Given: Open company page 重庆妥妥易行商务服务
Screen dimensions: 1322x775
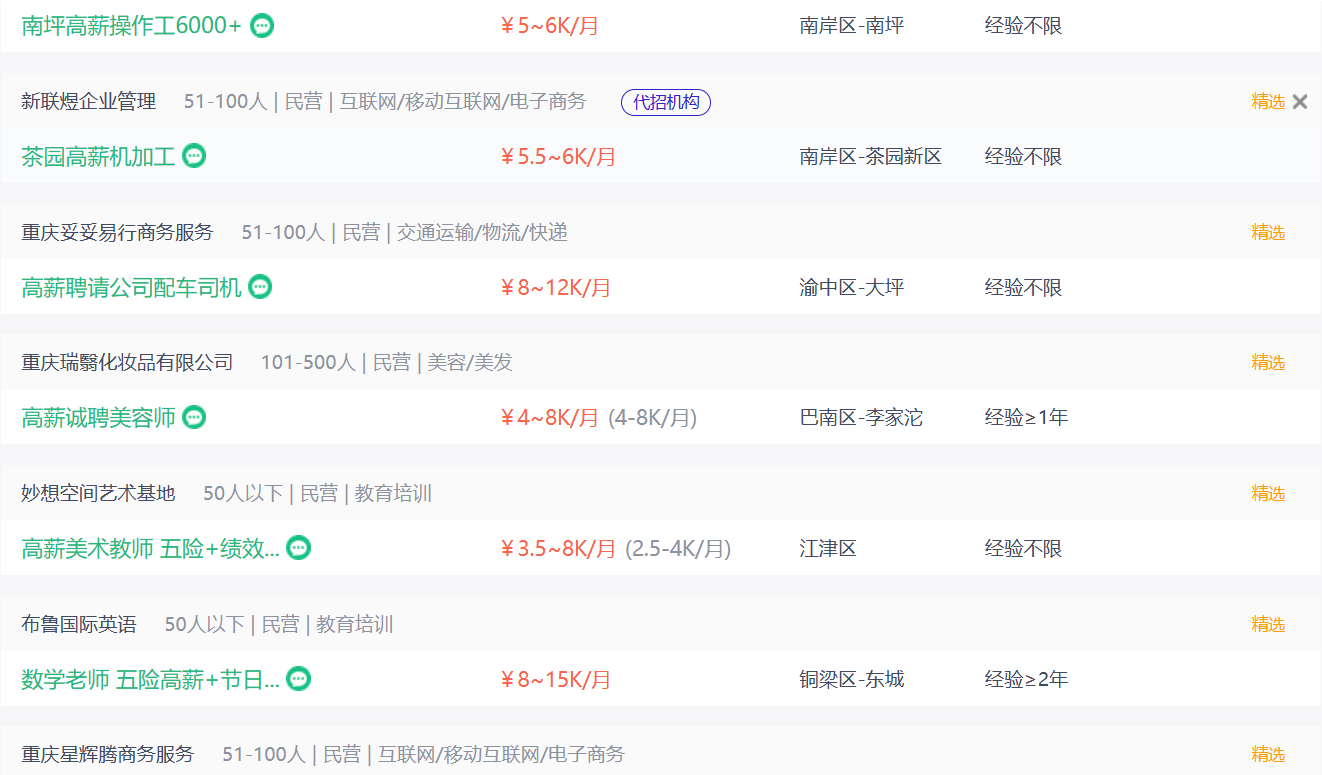Looking at the screenshot, I should 117,232.
